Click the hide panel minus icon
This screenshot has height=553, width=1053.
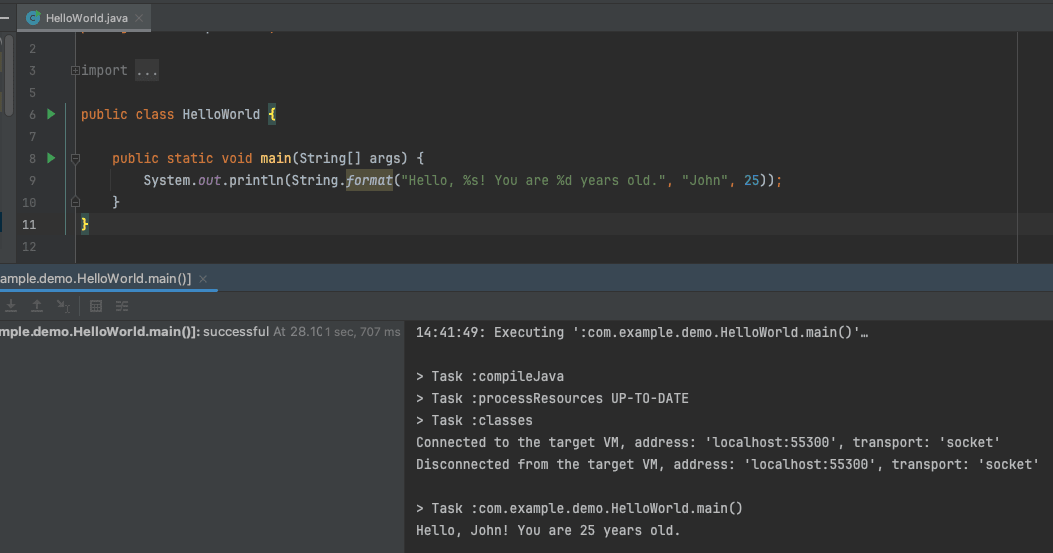(x=4, y=18)
